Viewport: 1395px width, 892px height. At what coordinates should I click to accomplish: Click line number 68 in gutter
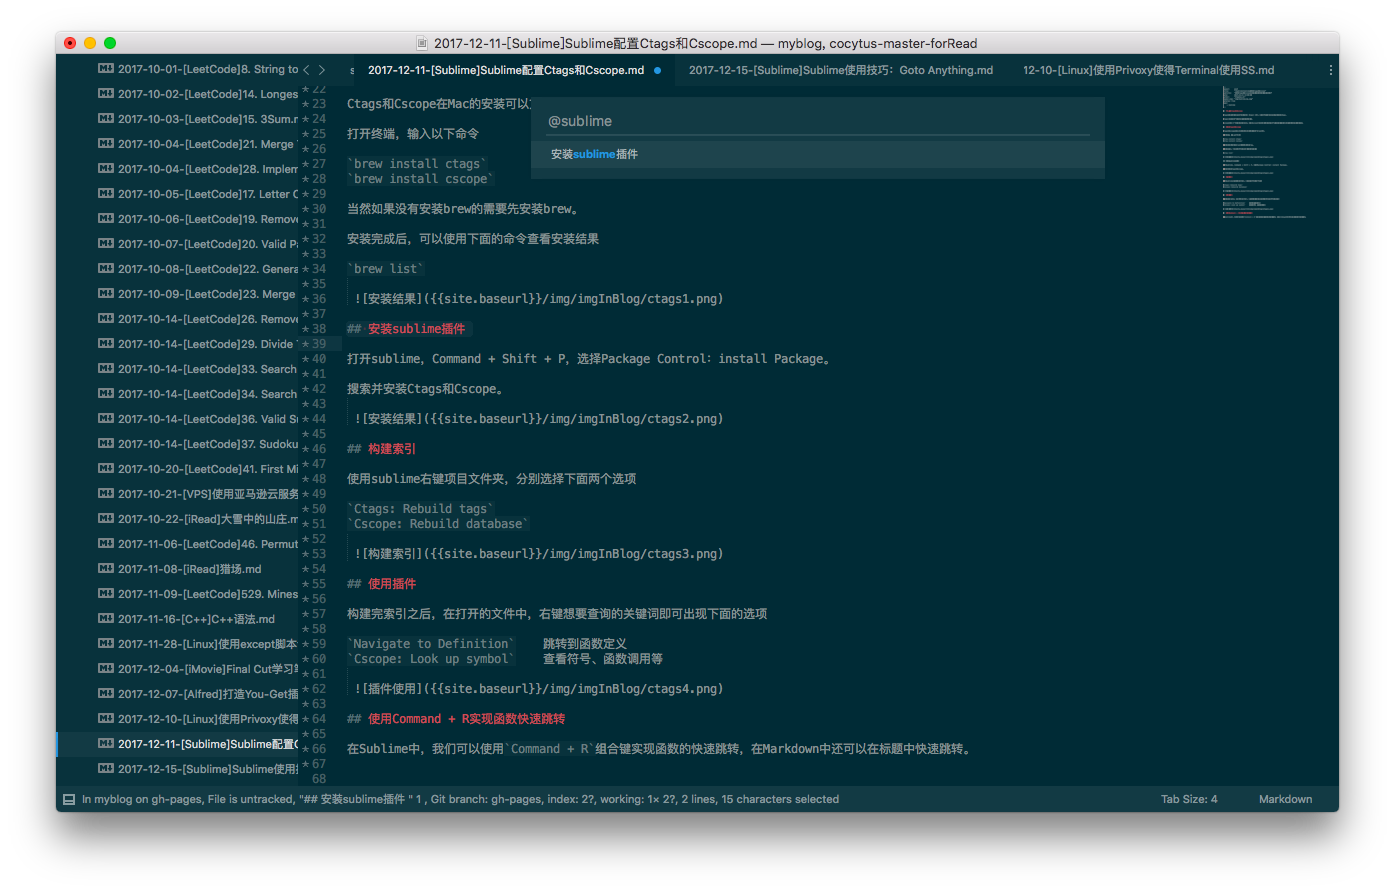[x=319, y=779]
